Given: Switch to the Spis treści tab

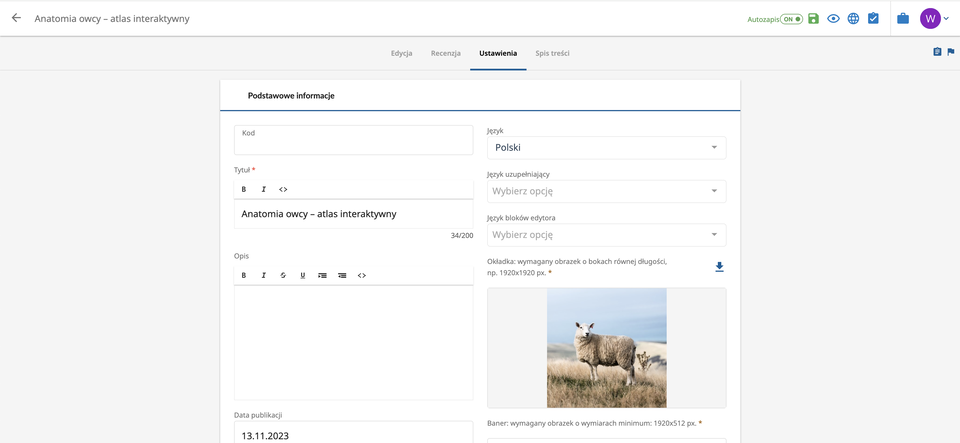Looking at the screenshot, I should 552,53.
